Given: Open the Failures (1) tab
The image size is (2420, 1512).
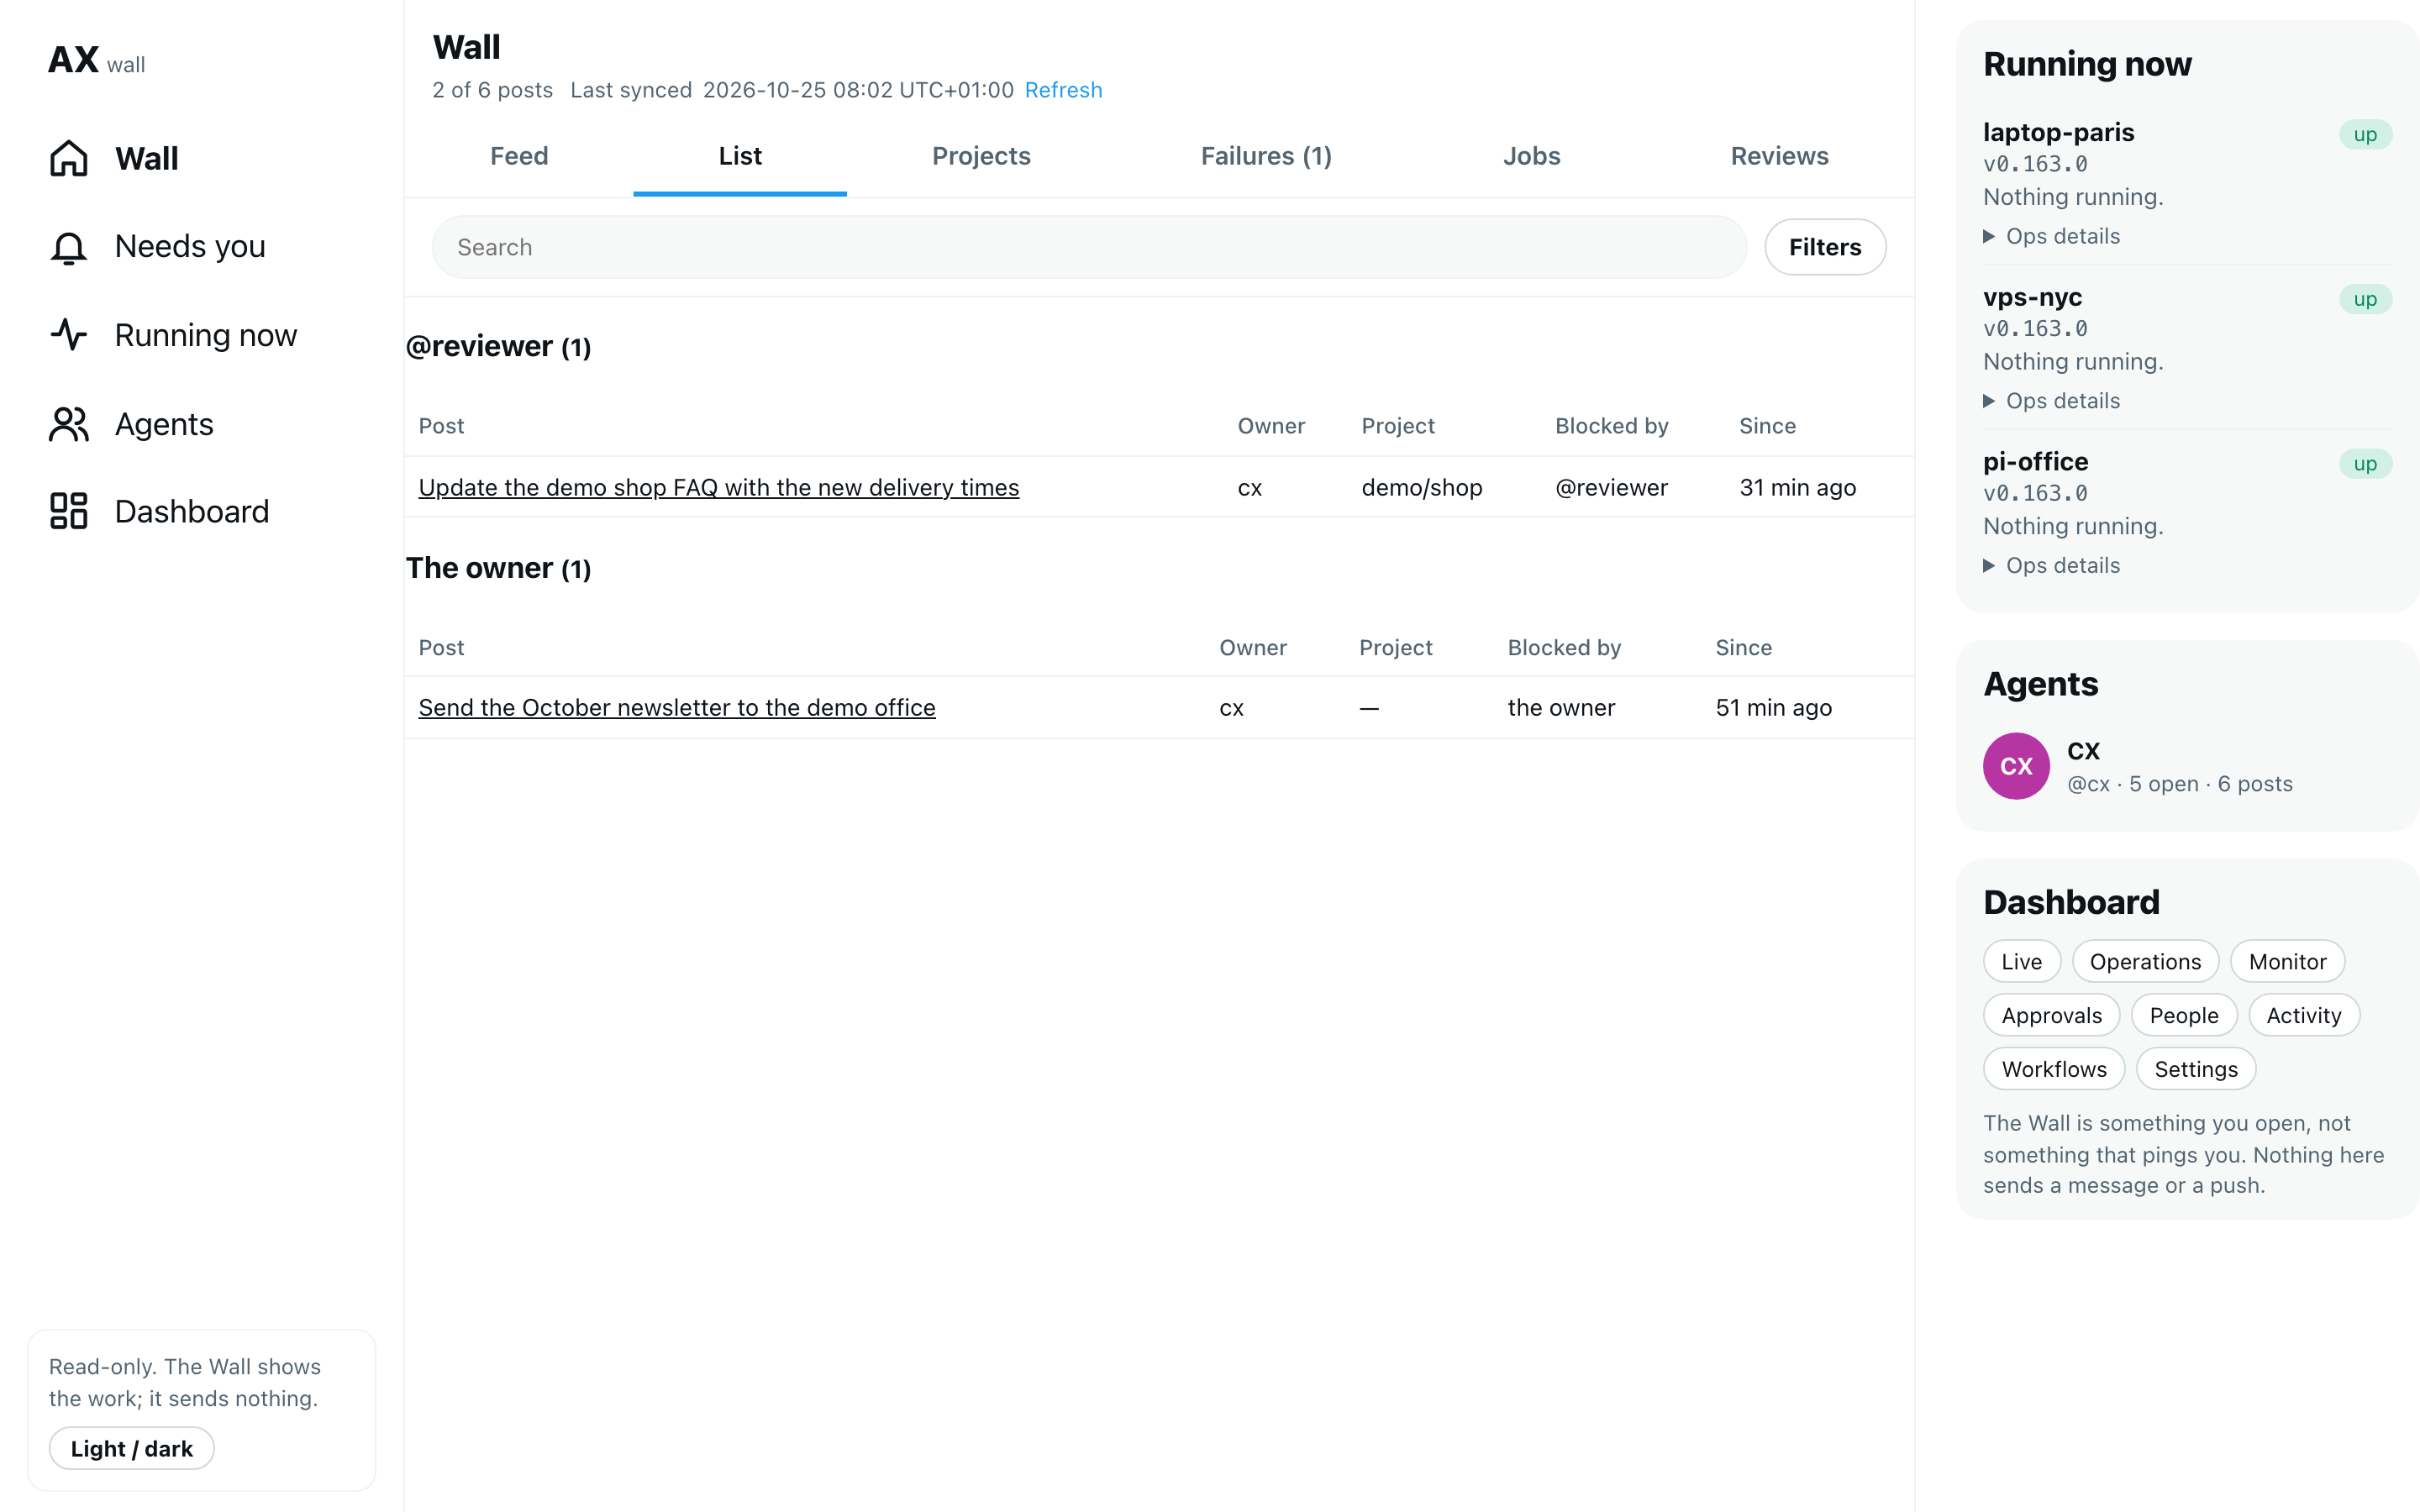Looking at the screenshot, I should 1266,156.
